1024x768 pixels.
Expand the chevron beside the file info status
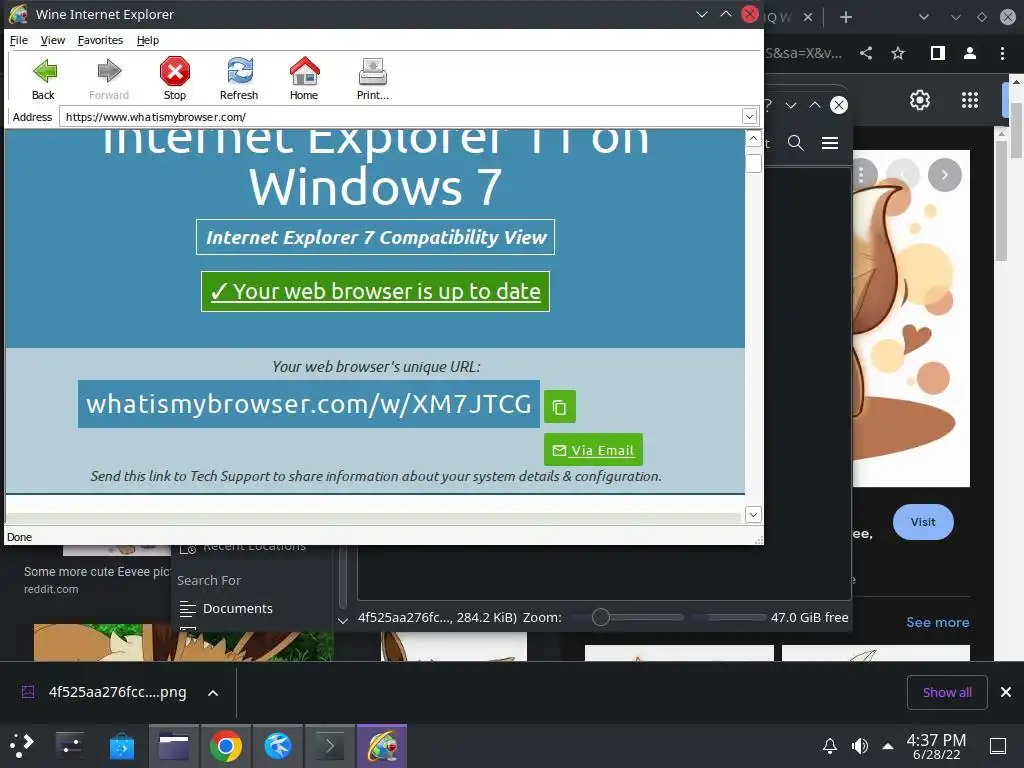point(343,620)
